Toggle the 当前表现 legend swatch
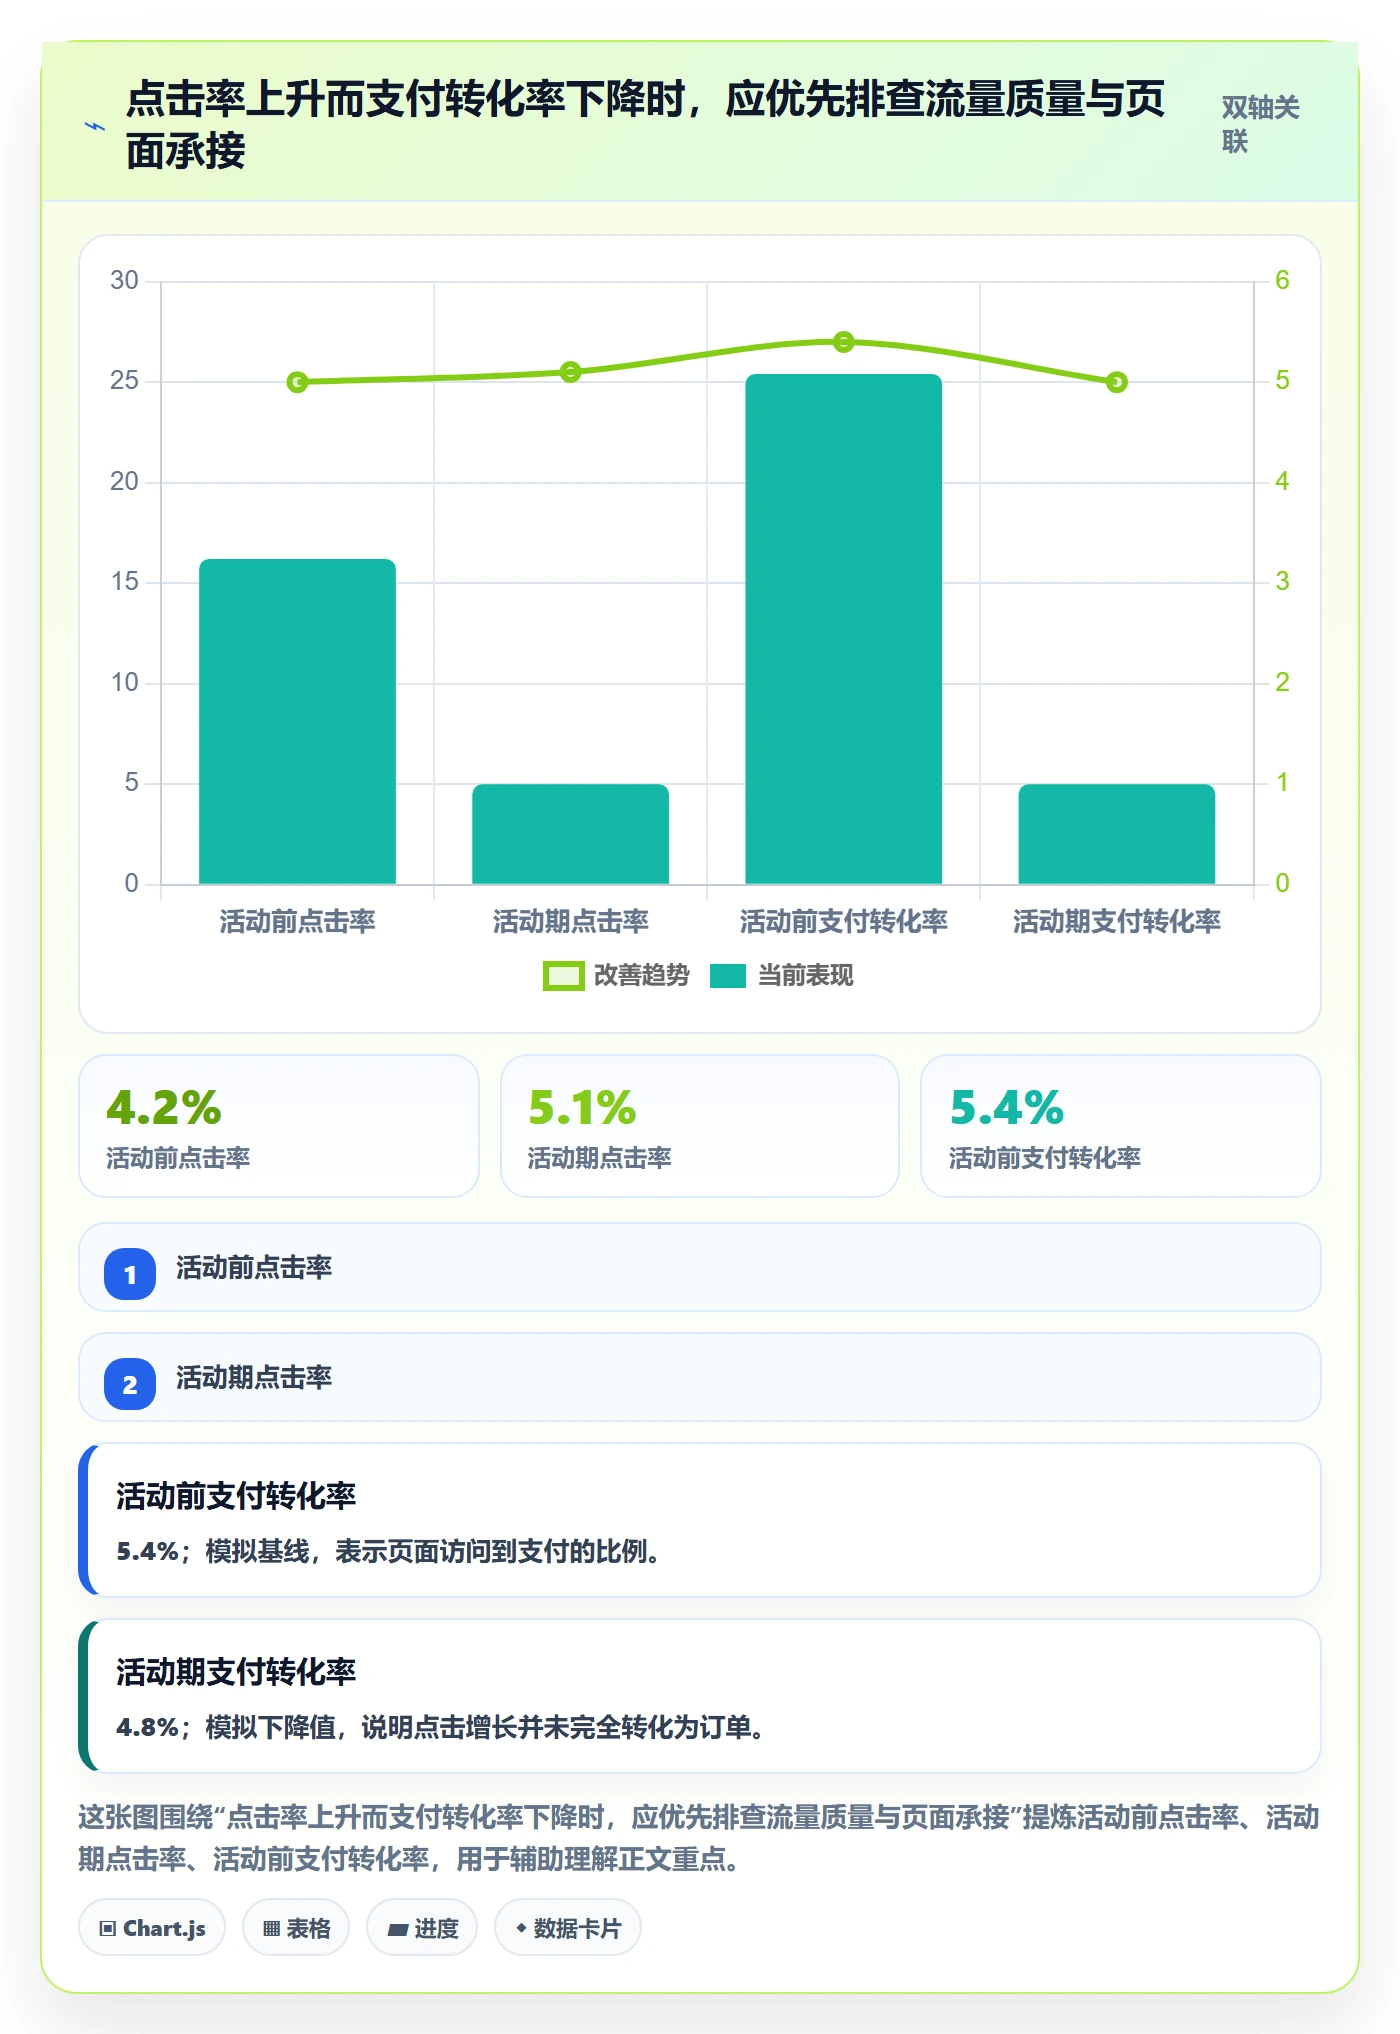The height and width of the screenshot is (2034, 1400). coord(727,976)
